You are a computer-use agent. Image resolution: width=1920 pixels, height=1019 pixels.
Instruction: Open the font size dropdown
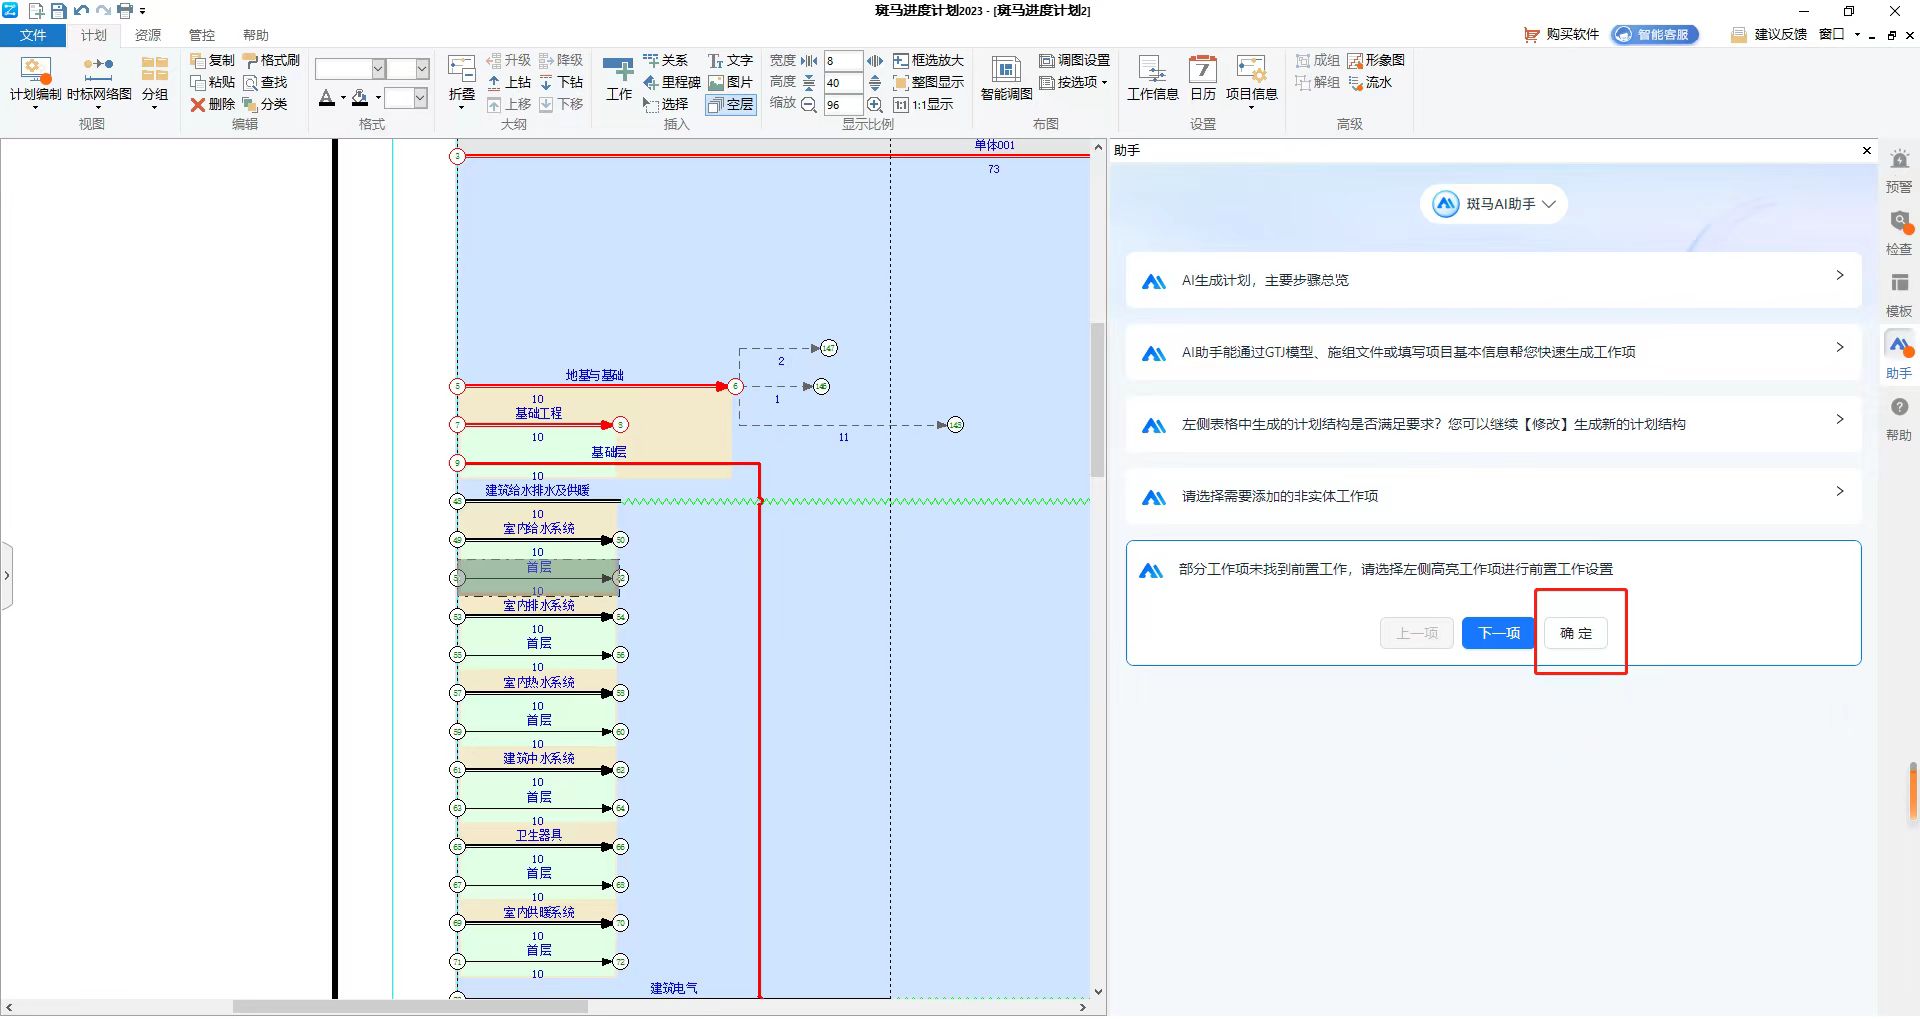point(422,68)
